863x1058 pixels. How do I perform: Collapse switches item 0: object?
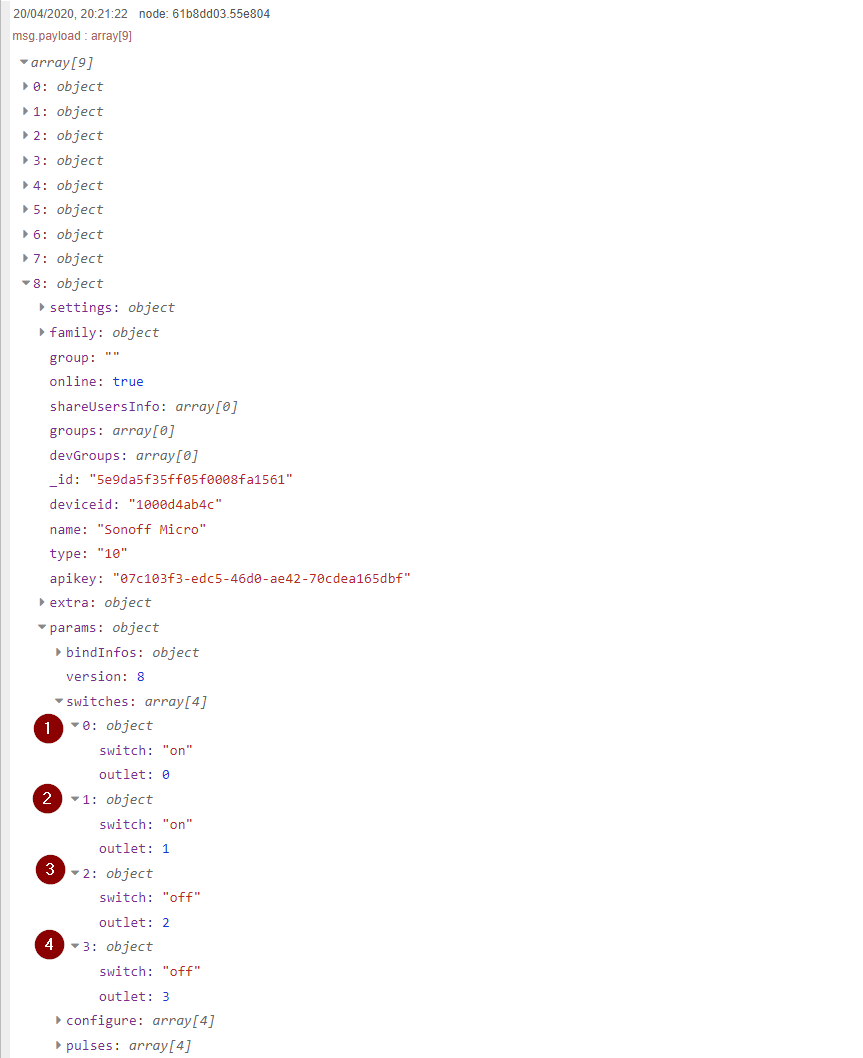click(75, 725)
